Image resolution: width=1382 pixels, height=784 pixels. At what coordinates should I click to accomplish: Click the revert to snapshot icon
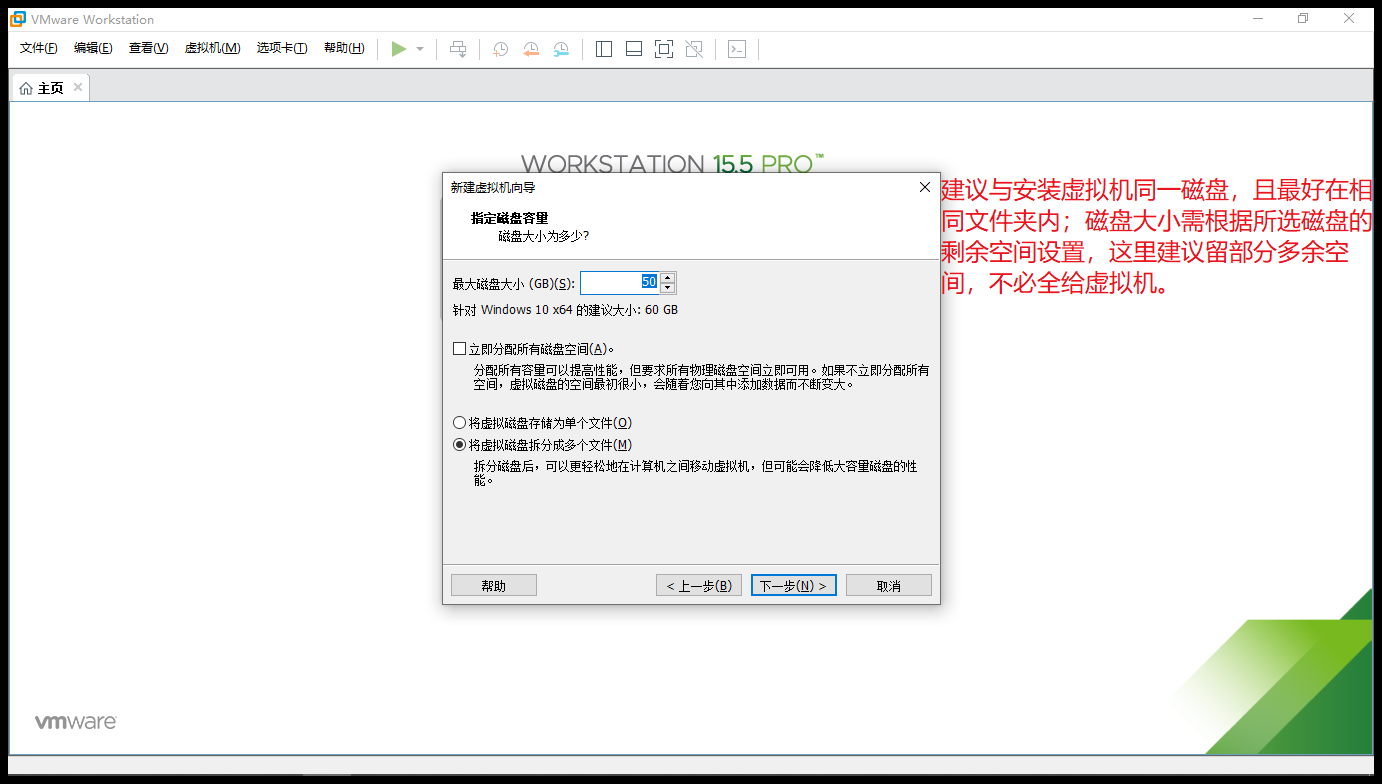[x=531, y=49]
